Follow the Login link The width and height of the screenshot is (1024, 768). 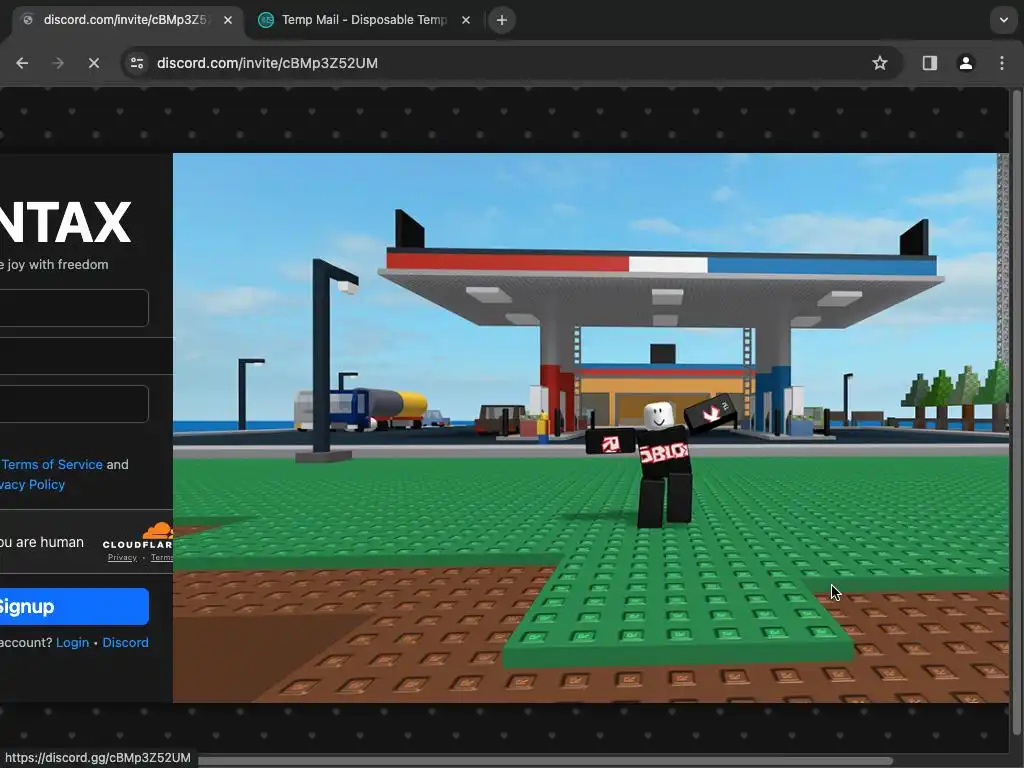tap(72, 643)
